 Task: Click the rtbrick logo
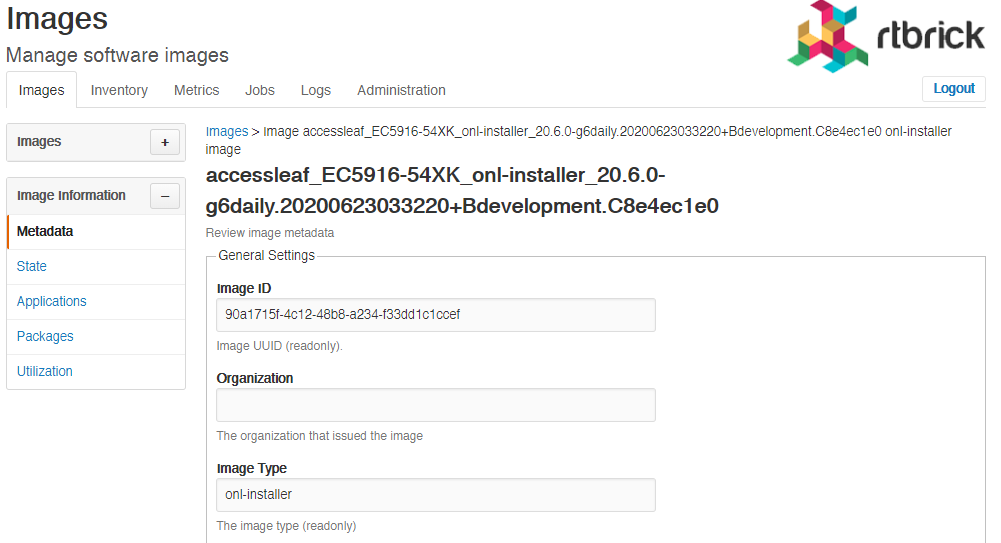[x=886, y=36]
